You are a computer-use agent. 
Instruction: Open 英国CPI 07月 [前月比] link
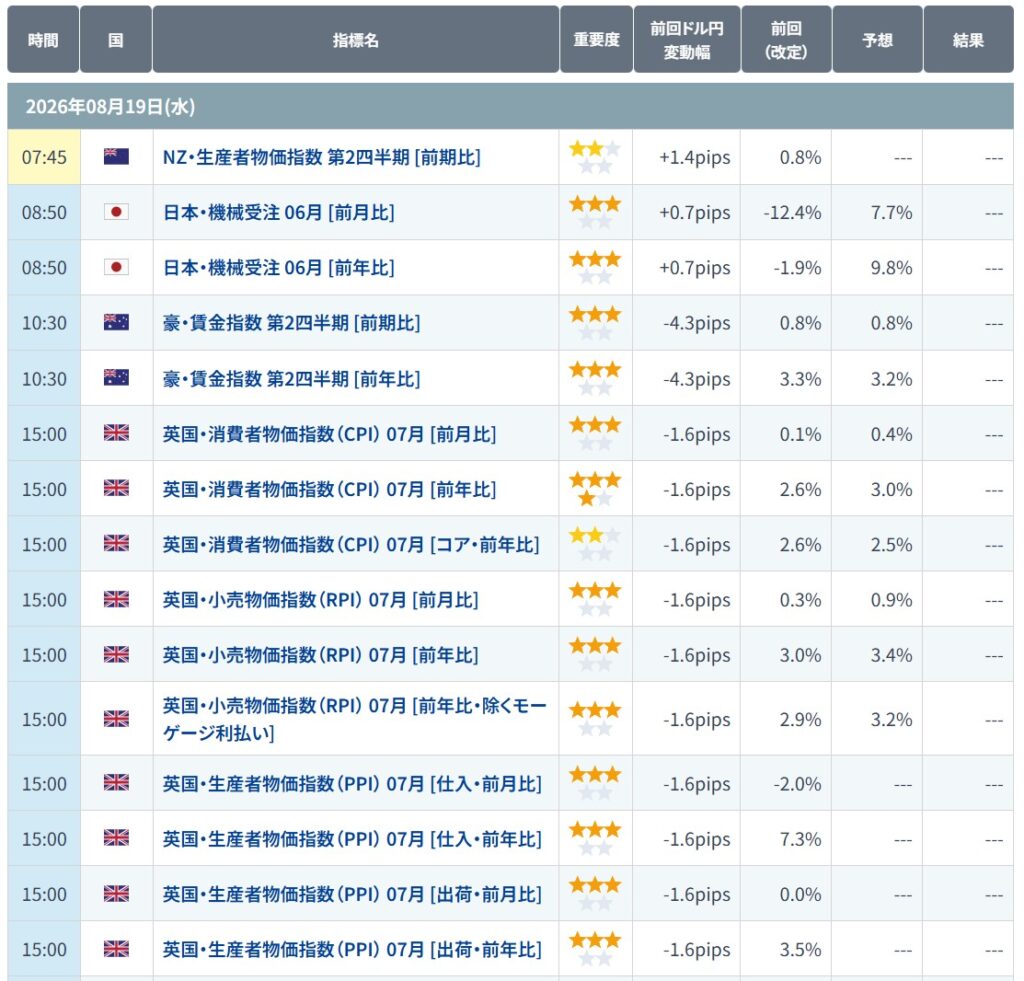(329, 434)
